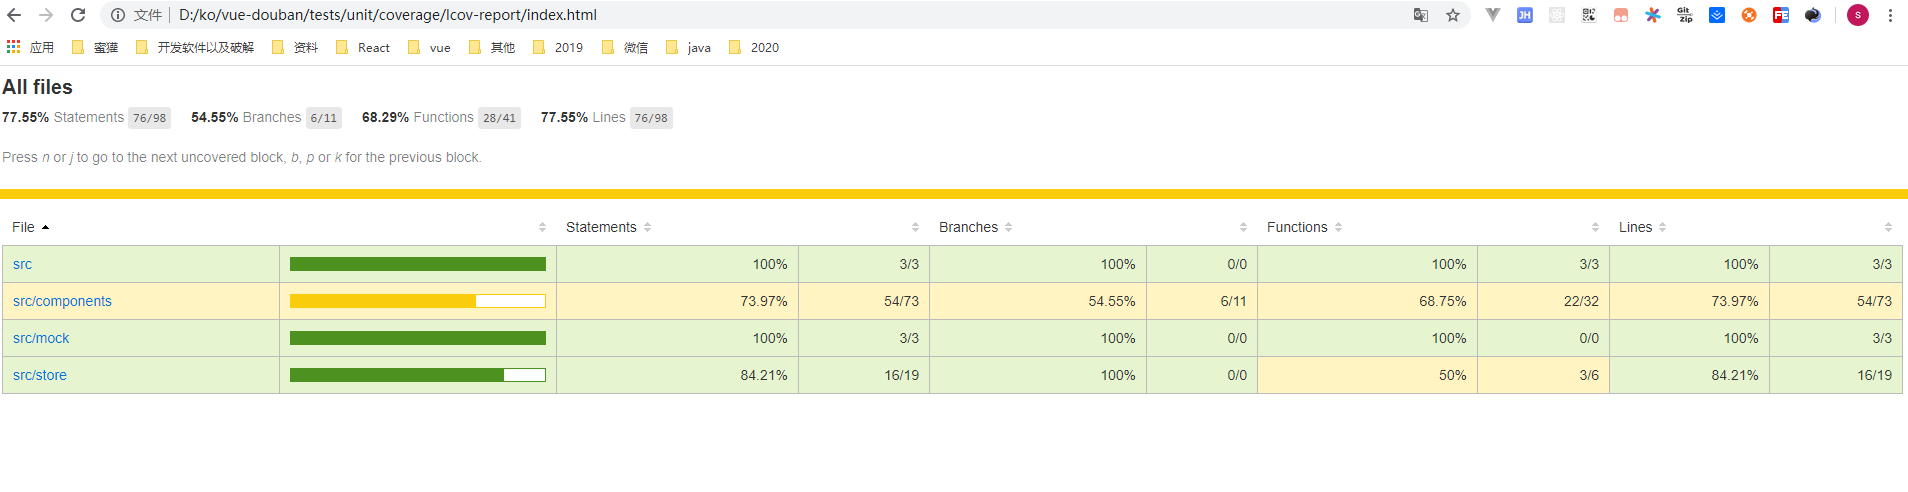Open the 蜜罐 bookmark folder
The height and width of the screenshot is (492, 1908).
95,47
